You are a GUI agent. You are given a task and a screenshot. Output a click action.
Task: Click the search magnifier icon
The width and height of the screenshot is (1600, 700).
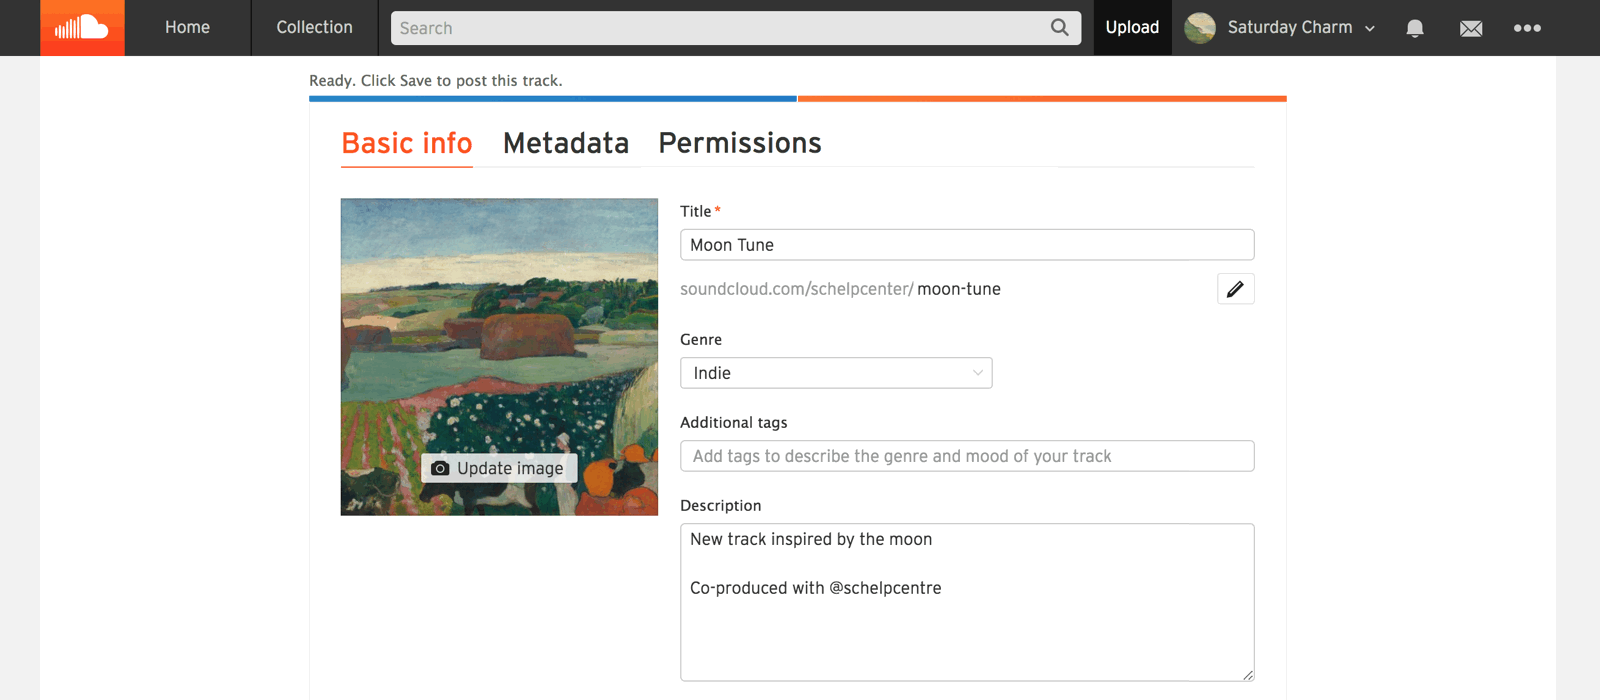(1060, 27)
